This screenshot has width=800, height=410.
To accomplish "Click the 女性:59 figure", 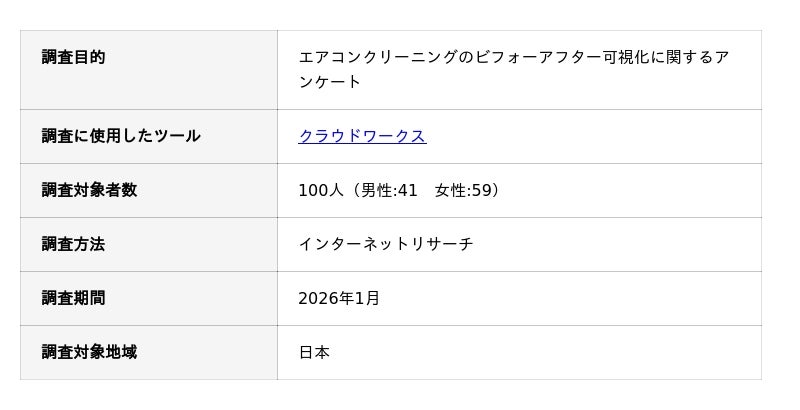I will [x=464, y=190].
